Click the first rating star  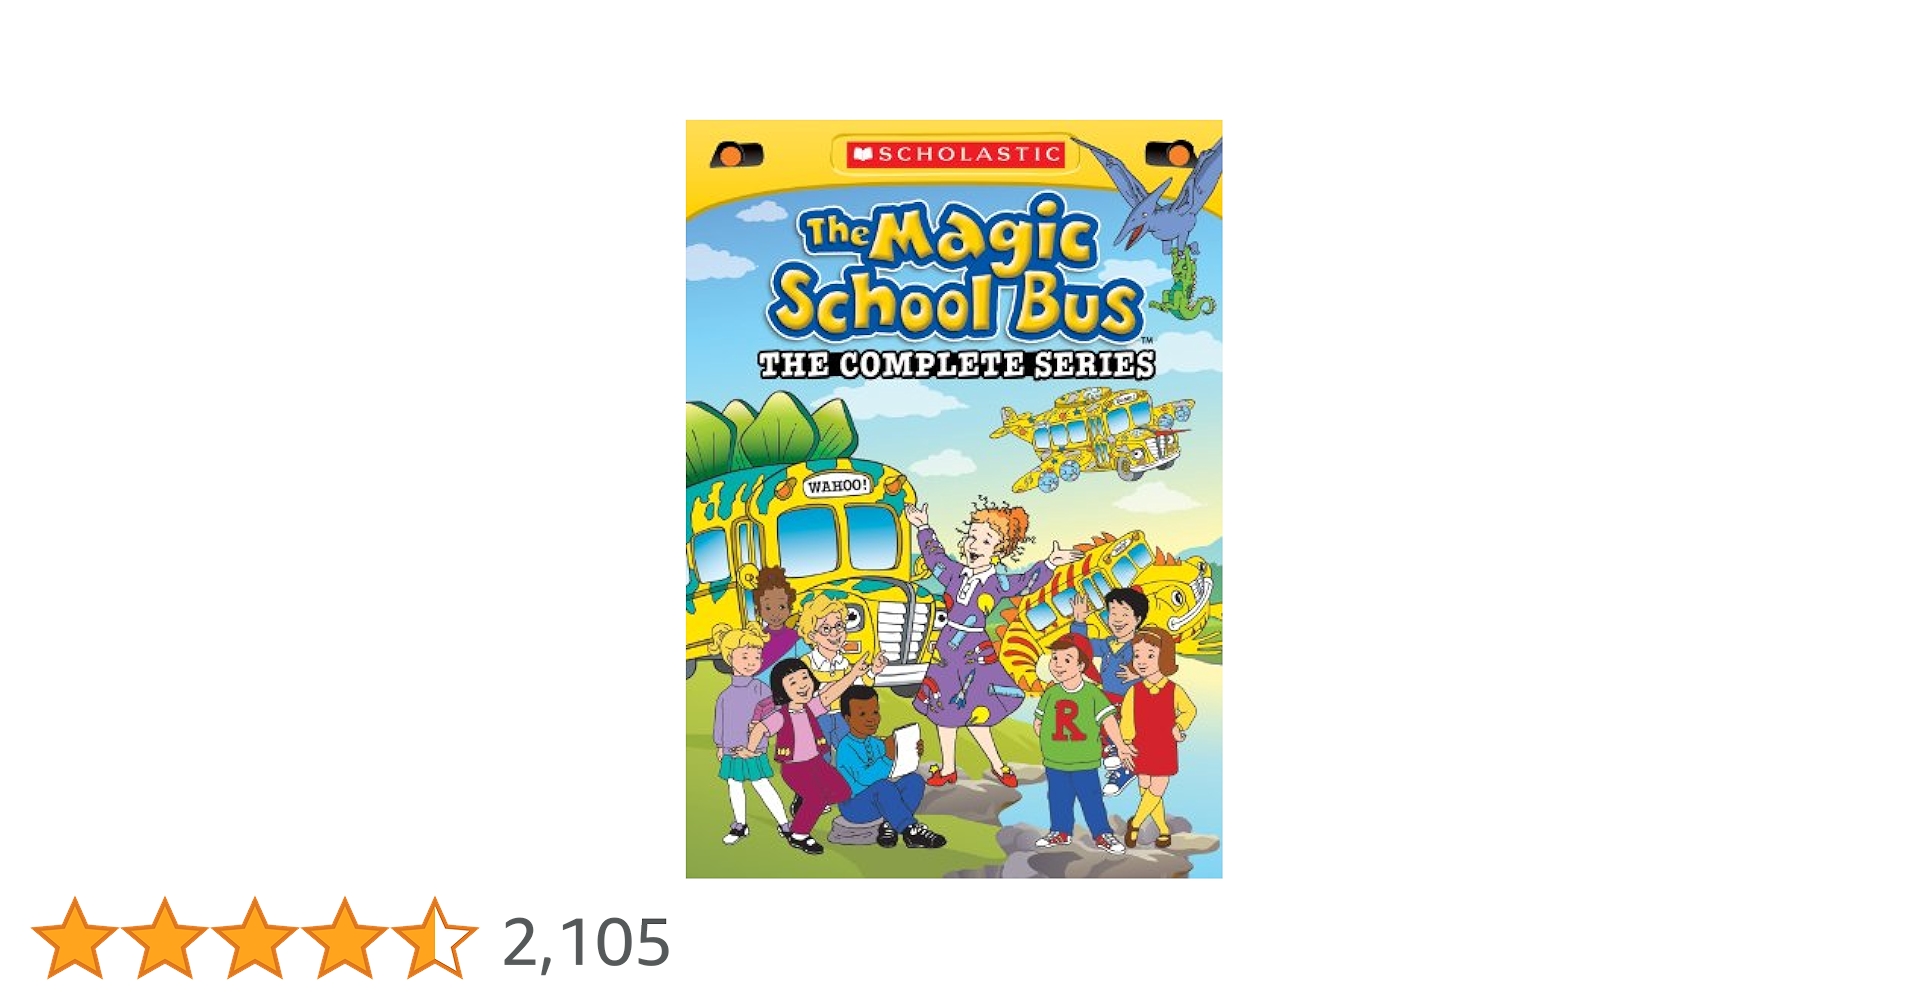point(74,937)
